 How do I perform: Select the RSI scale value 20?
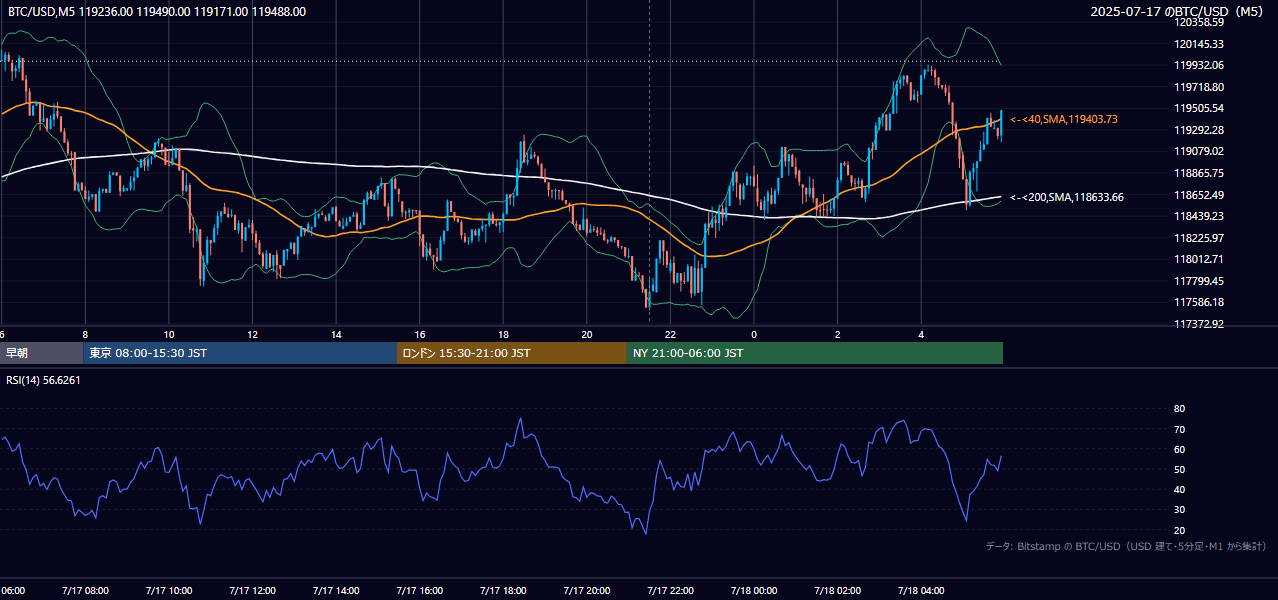1180,529
